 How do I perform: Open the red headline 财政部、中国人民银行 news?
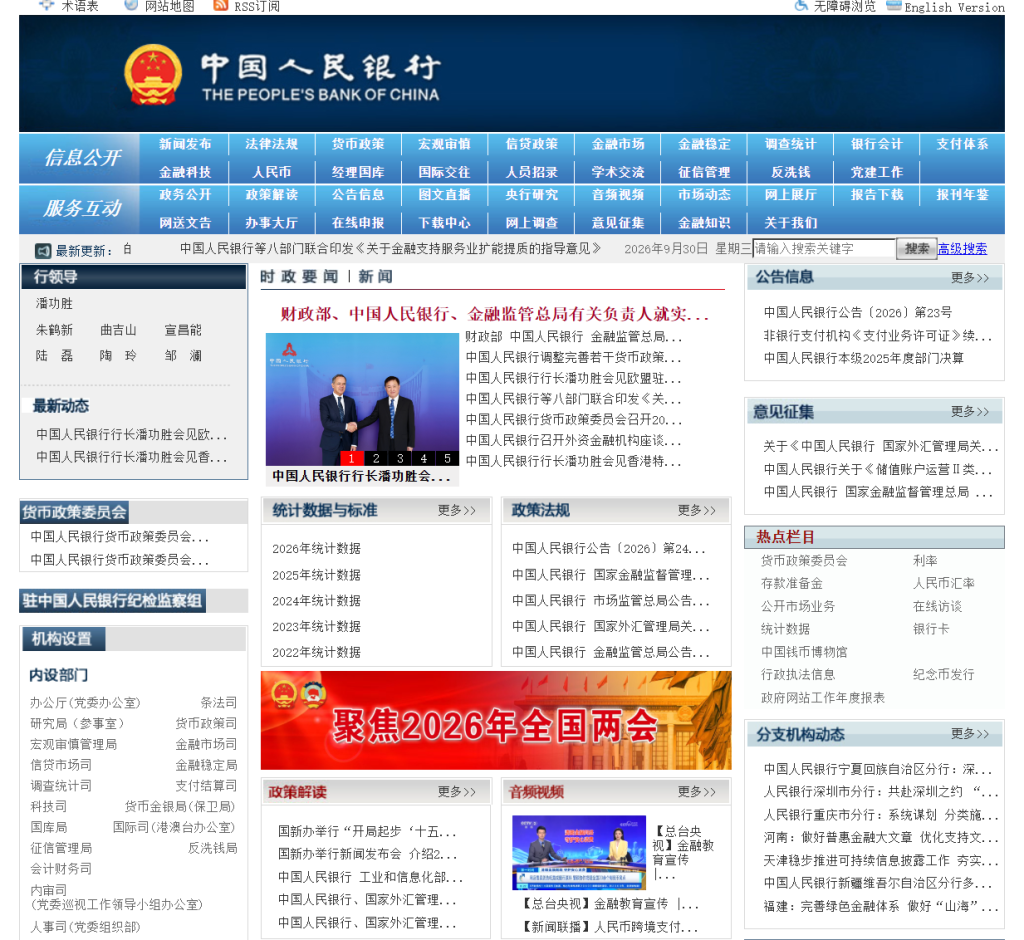tap(494, 314)
